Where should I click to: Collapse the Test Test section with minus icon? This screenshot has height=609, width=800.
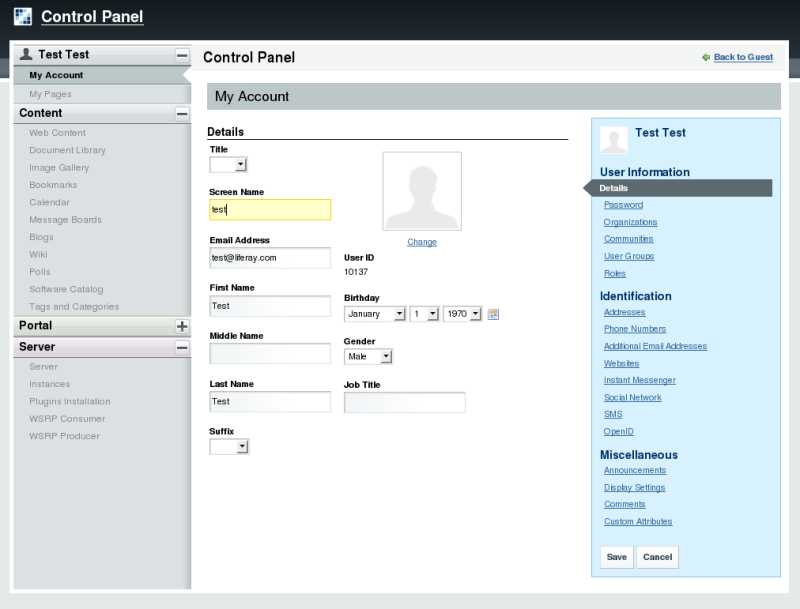coord(182,55)
